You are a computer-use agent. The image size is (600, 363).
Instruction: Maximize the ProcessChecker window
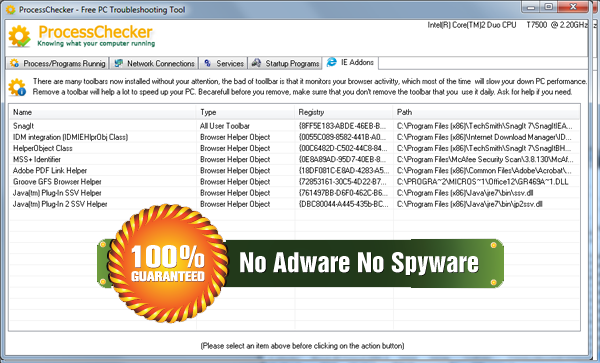[x=548, y=7]
